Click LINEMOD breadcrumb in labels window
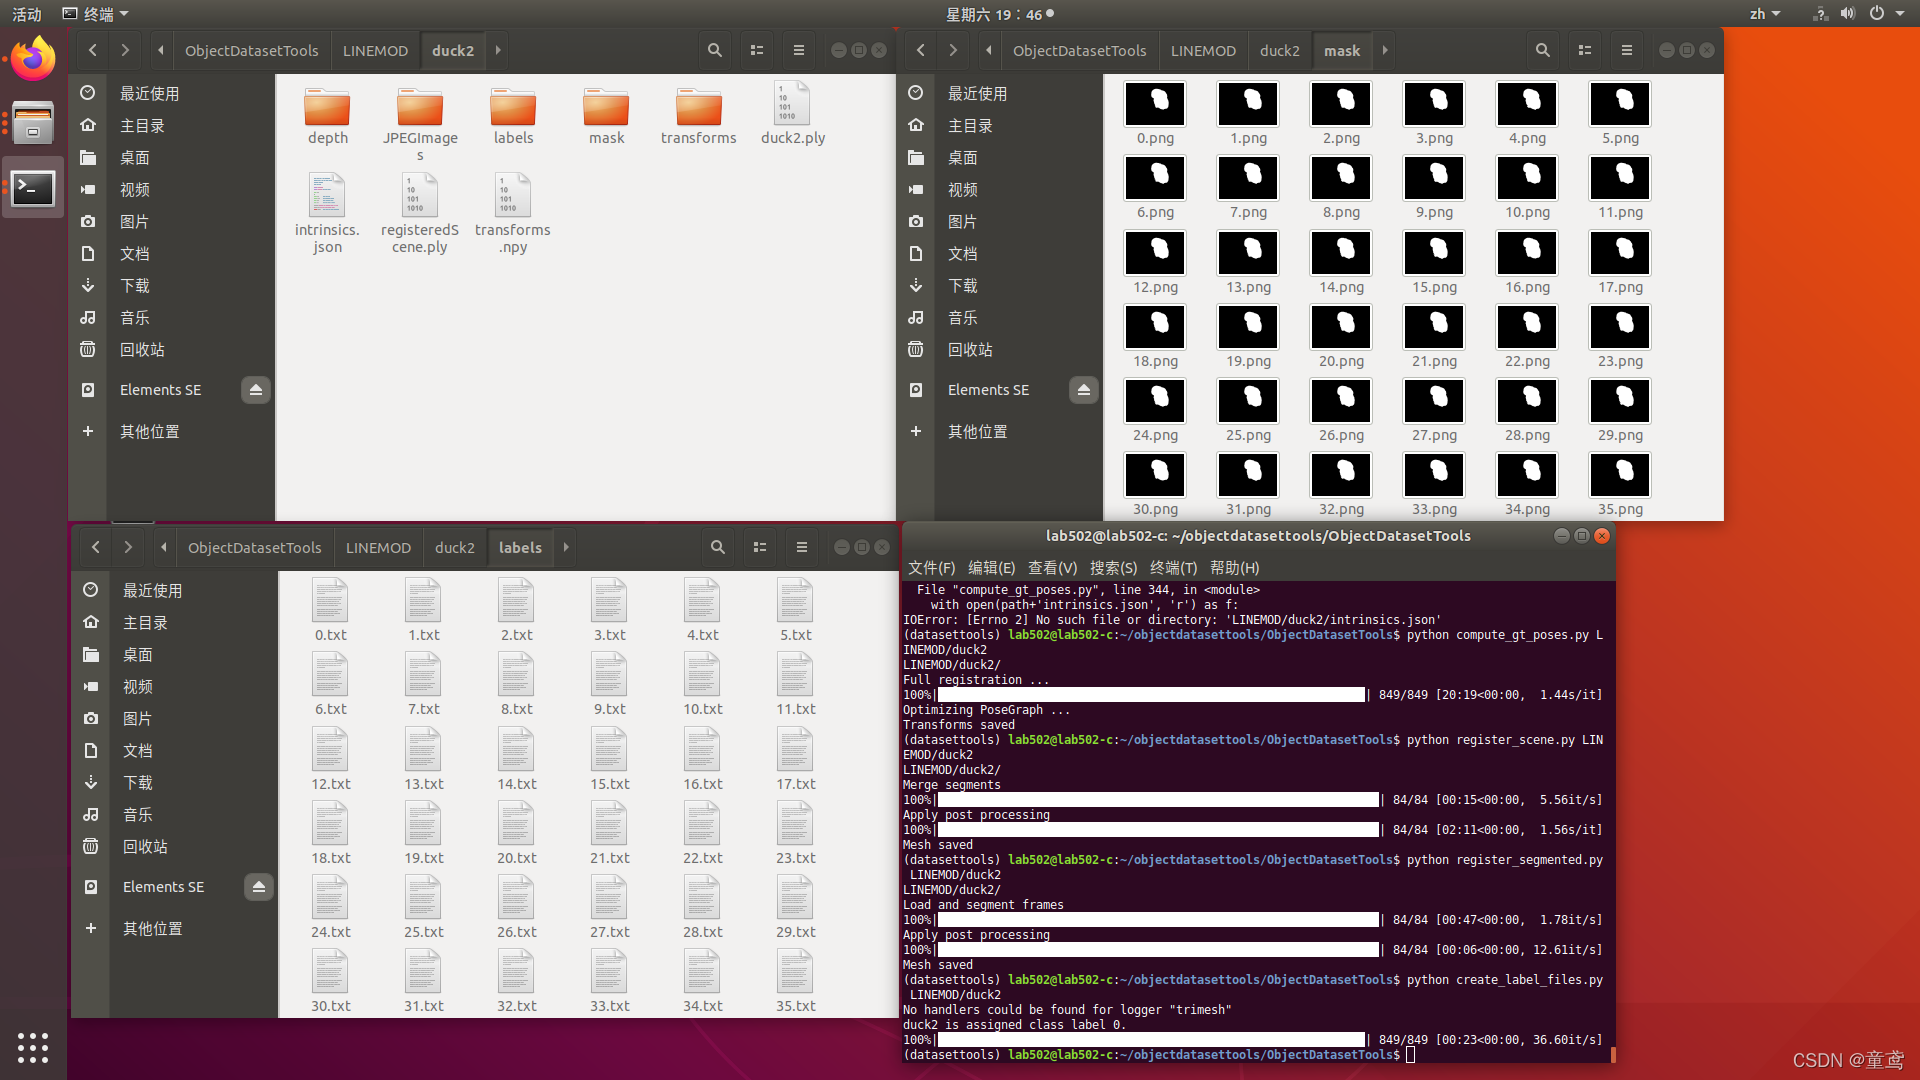This screenshot has width=1920, height=1080. point(378,547)
